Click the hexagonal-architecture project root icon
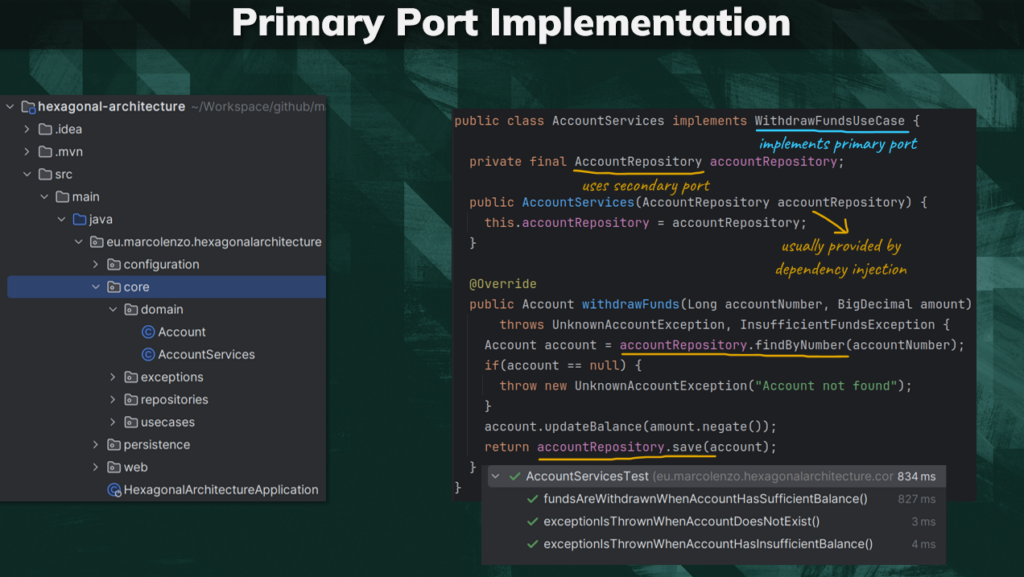The image size is (1024, 577). [28, 106]
